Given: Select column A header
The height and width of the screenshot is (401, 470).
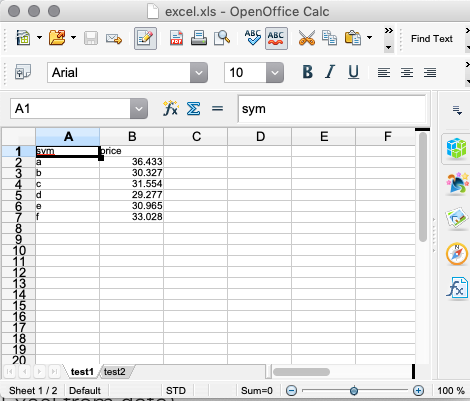Looking at the screenshot, I should tap(68, 137).
